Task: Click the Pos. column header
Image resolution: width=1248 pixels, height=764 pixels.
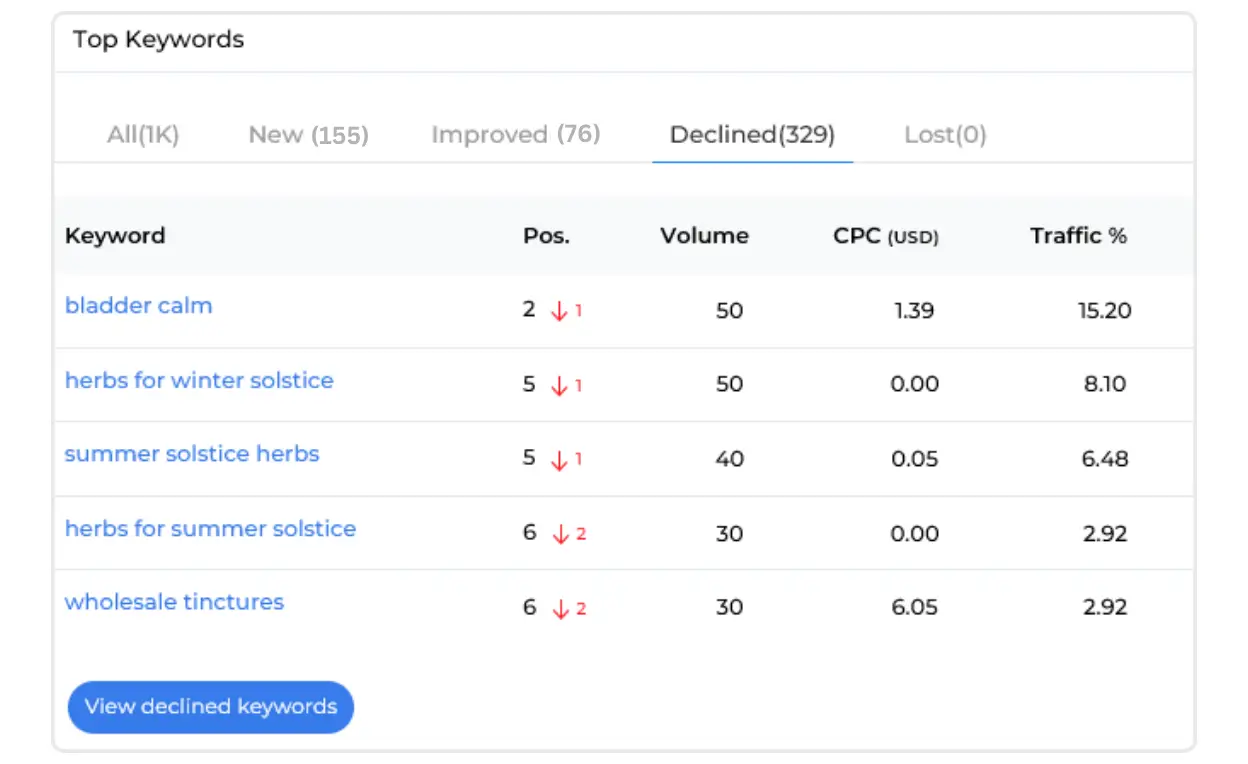Action: coord(546,236)
